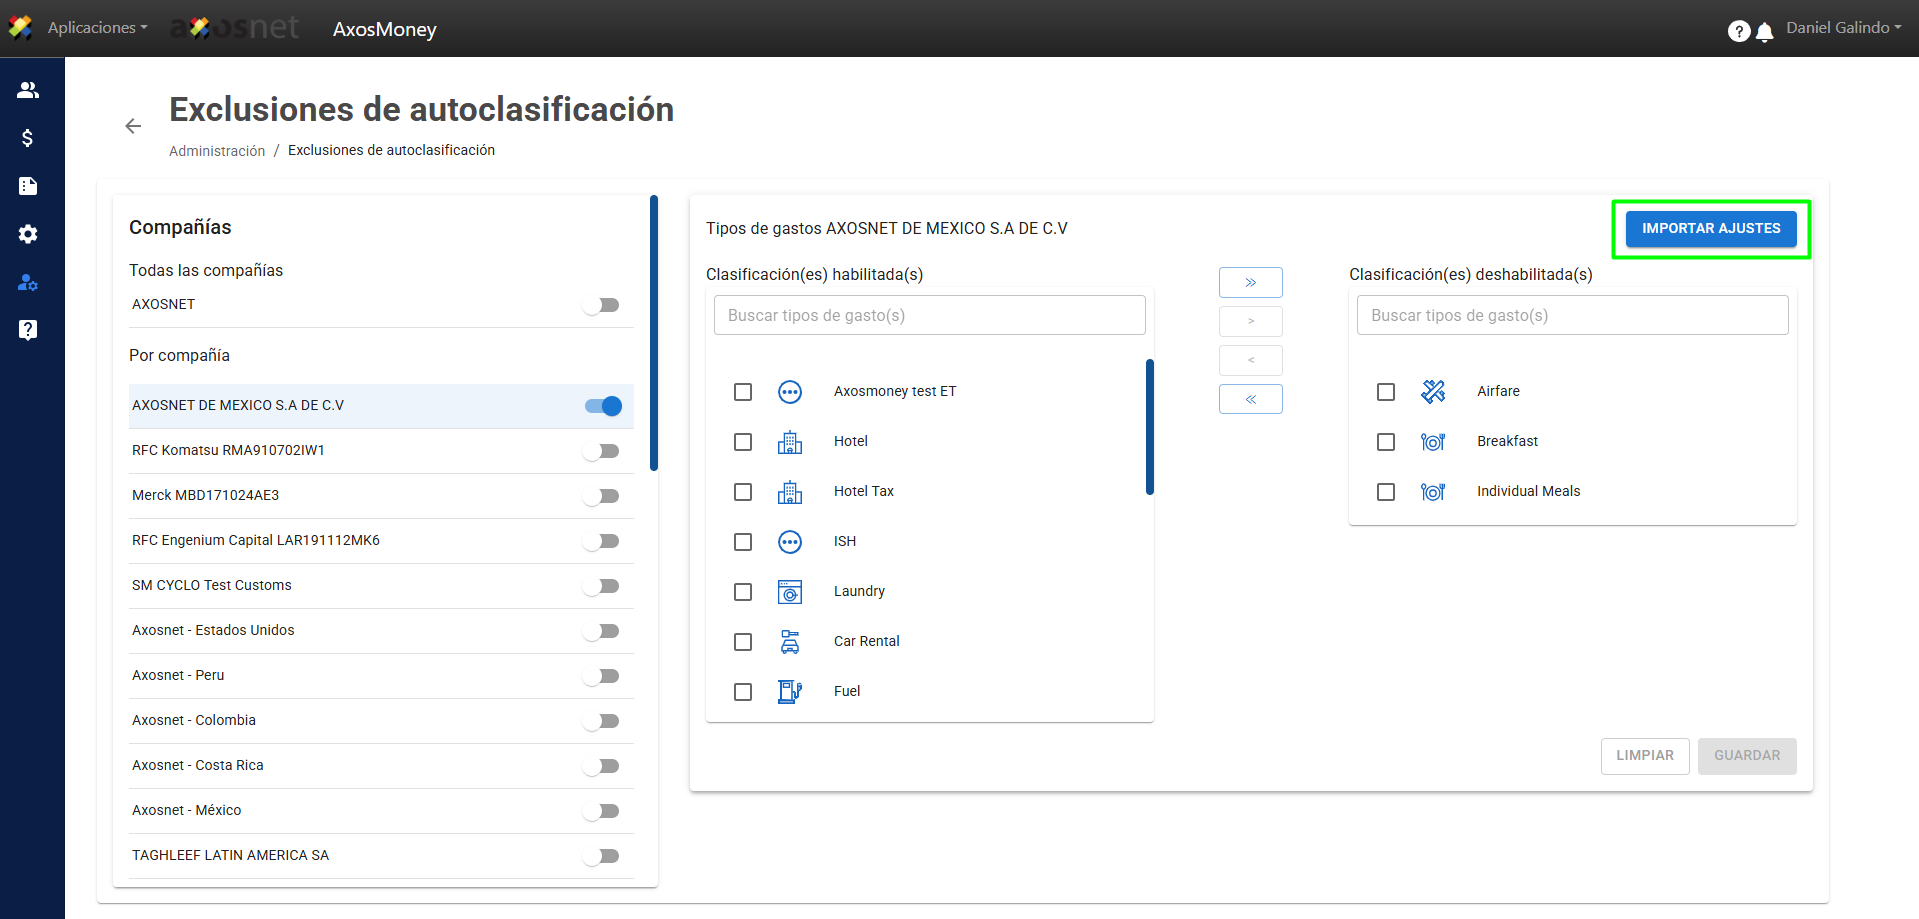Screen dimensions: 1919x919
Task: Click the move all left double-arrow button
Action: (1250, 399)
